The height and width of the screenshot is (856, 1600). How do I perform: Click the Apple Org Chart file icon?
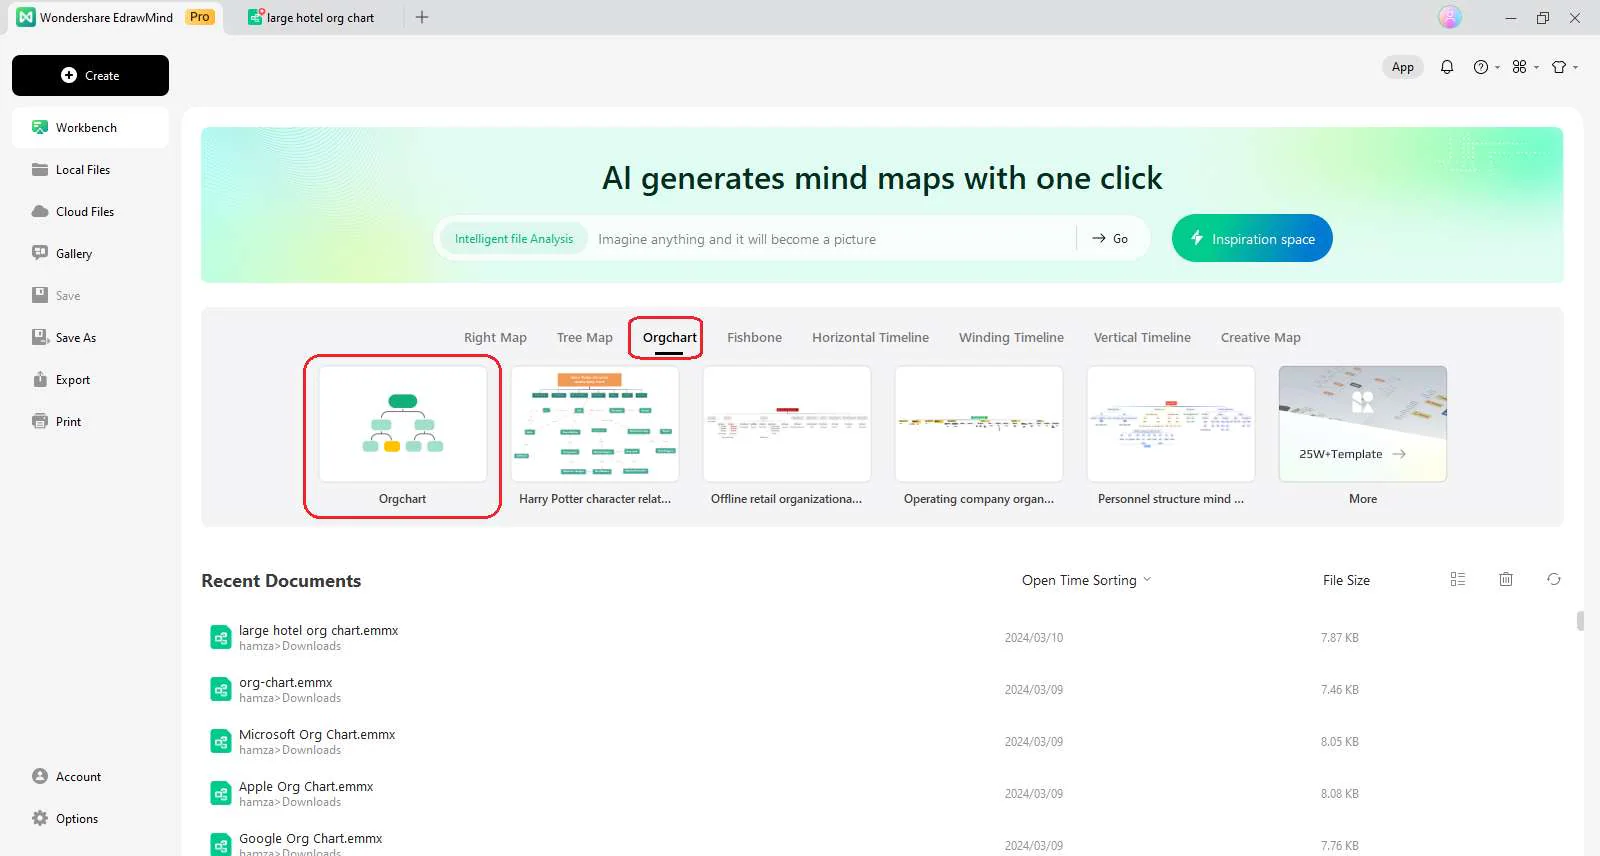pos(221,794)
